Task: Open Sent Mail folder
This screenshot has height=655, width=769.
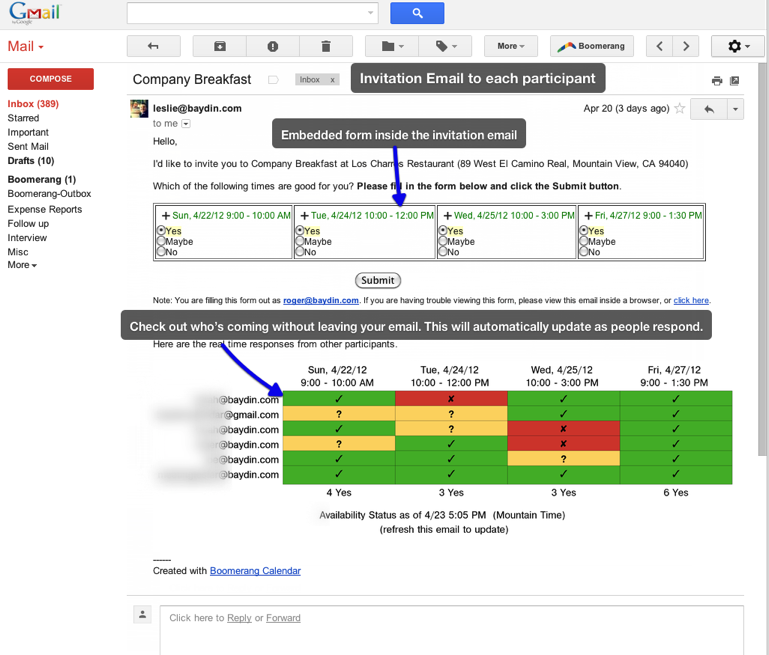Action: coord(28,147)
